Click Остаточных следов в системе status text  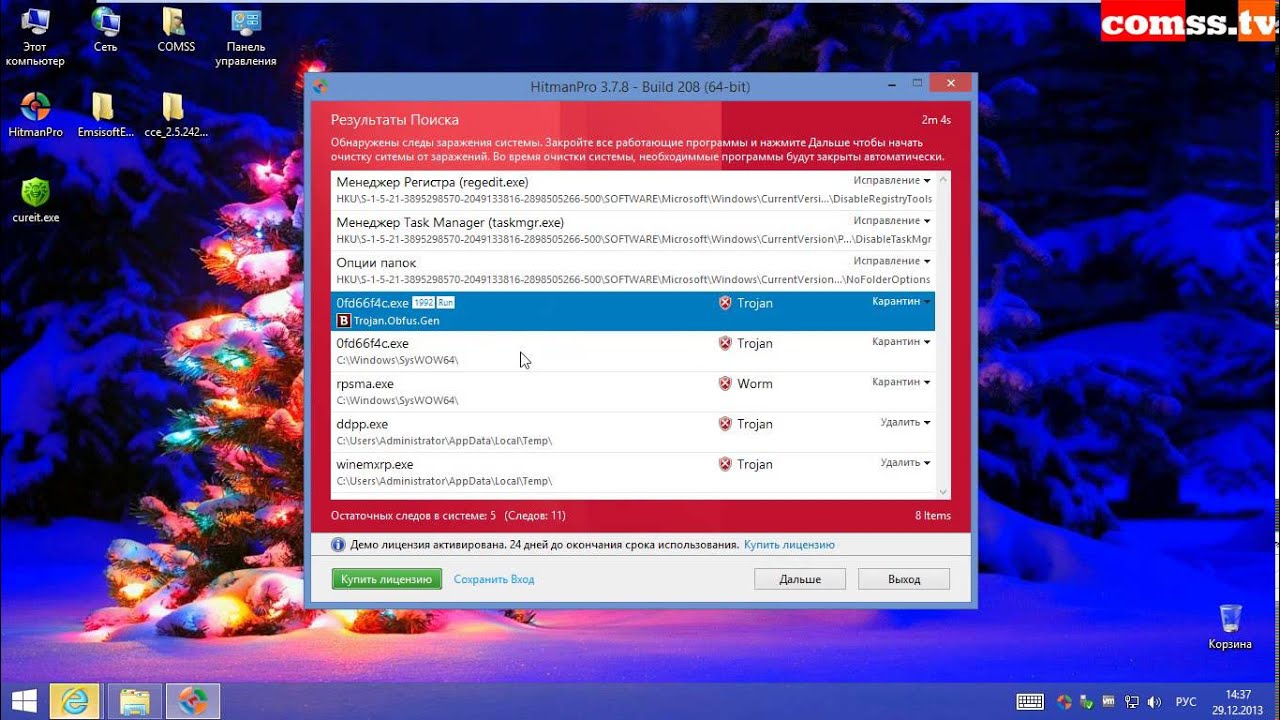(x=413, y=516)
